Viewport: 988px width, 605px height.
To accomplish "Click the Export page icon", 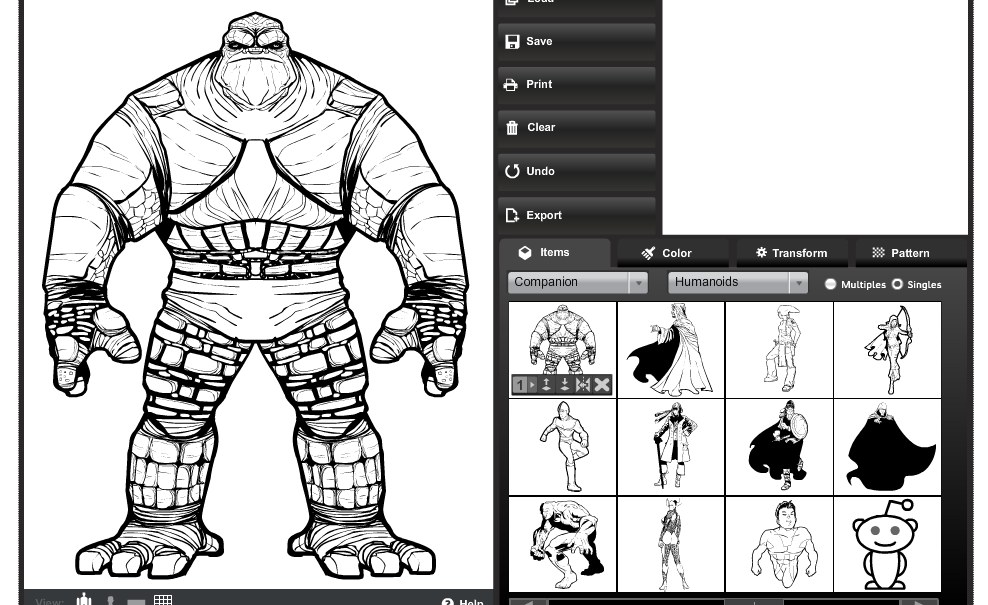I will coord(512,216).
